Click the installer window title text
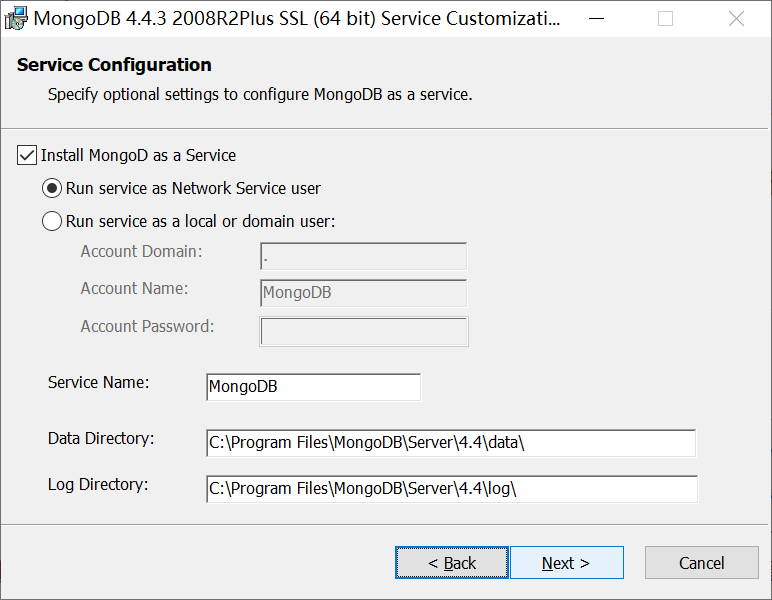The height and width of the screenshot is (600, 772). [x=297, y=19]
